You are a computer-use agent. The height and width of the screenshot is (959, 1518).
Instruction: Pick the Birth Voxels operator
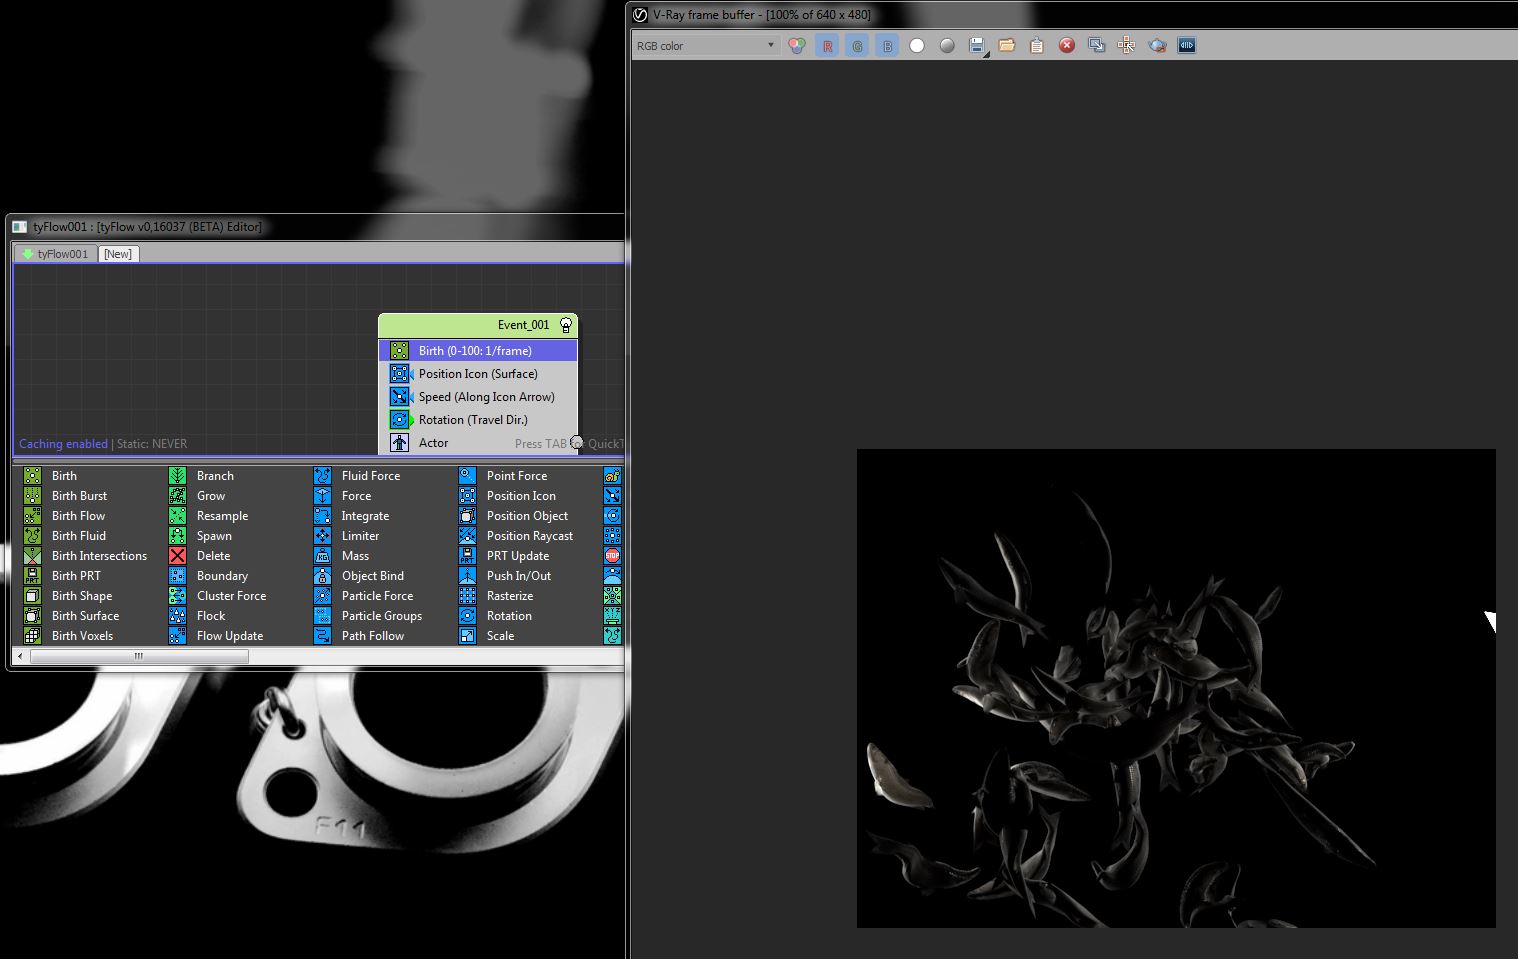click(x=82, y=636)
